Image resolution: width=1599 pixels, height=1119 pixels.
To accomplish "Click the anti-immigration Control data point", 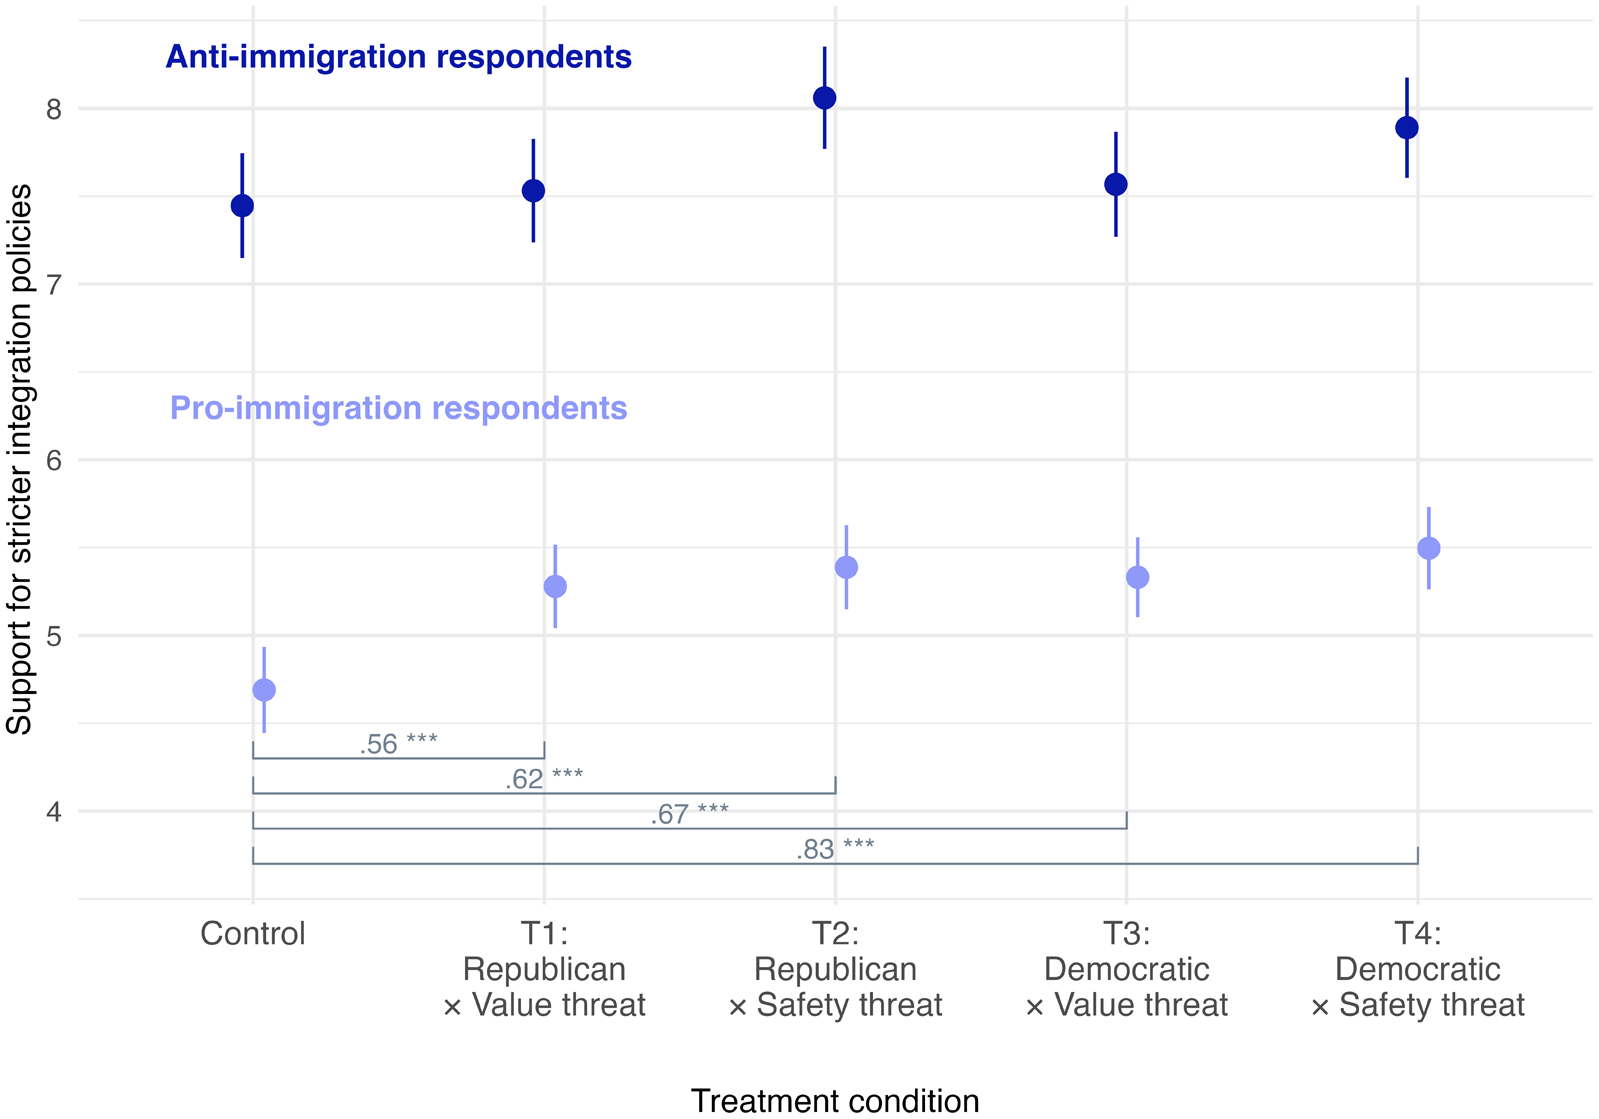I will (242, 206).
